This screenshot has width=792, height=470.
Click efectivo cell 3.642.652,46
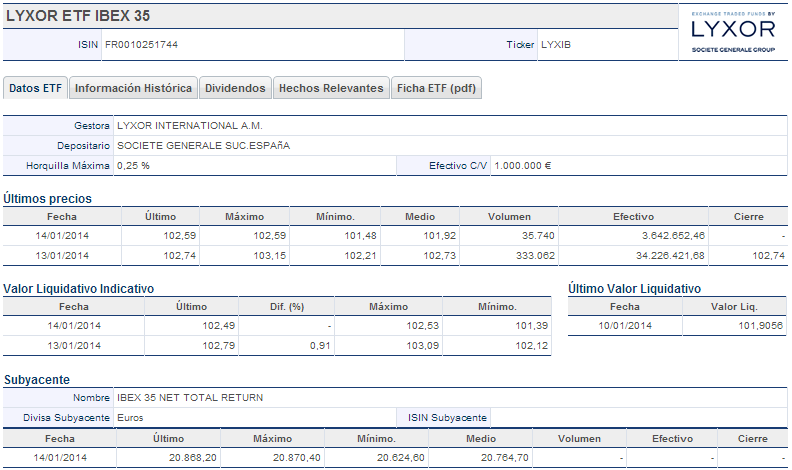(x=673, y=236)
